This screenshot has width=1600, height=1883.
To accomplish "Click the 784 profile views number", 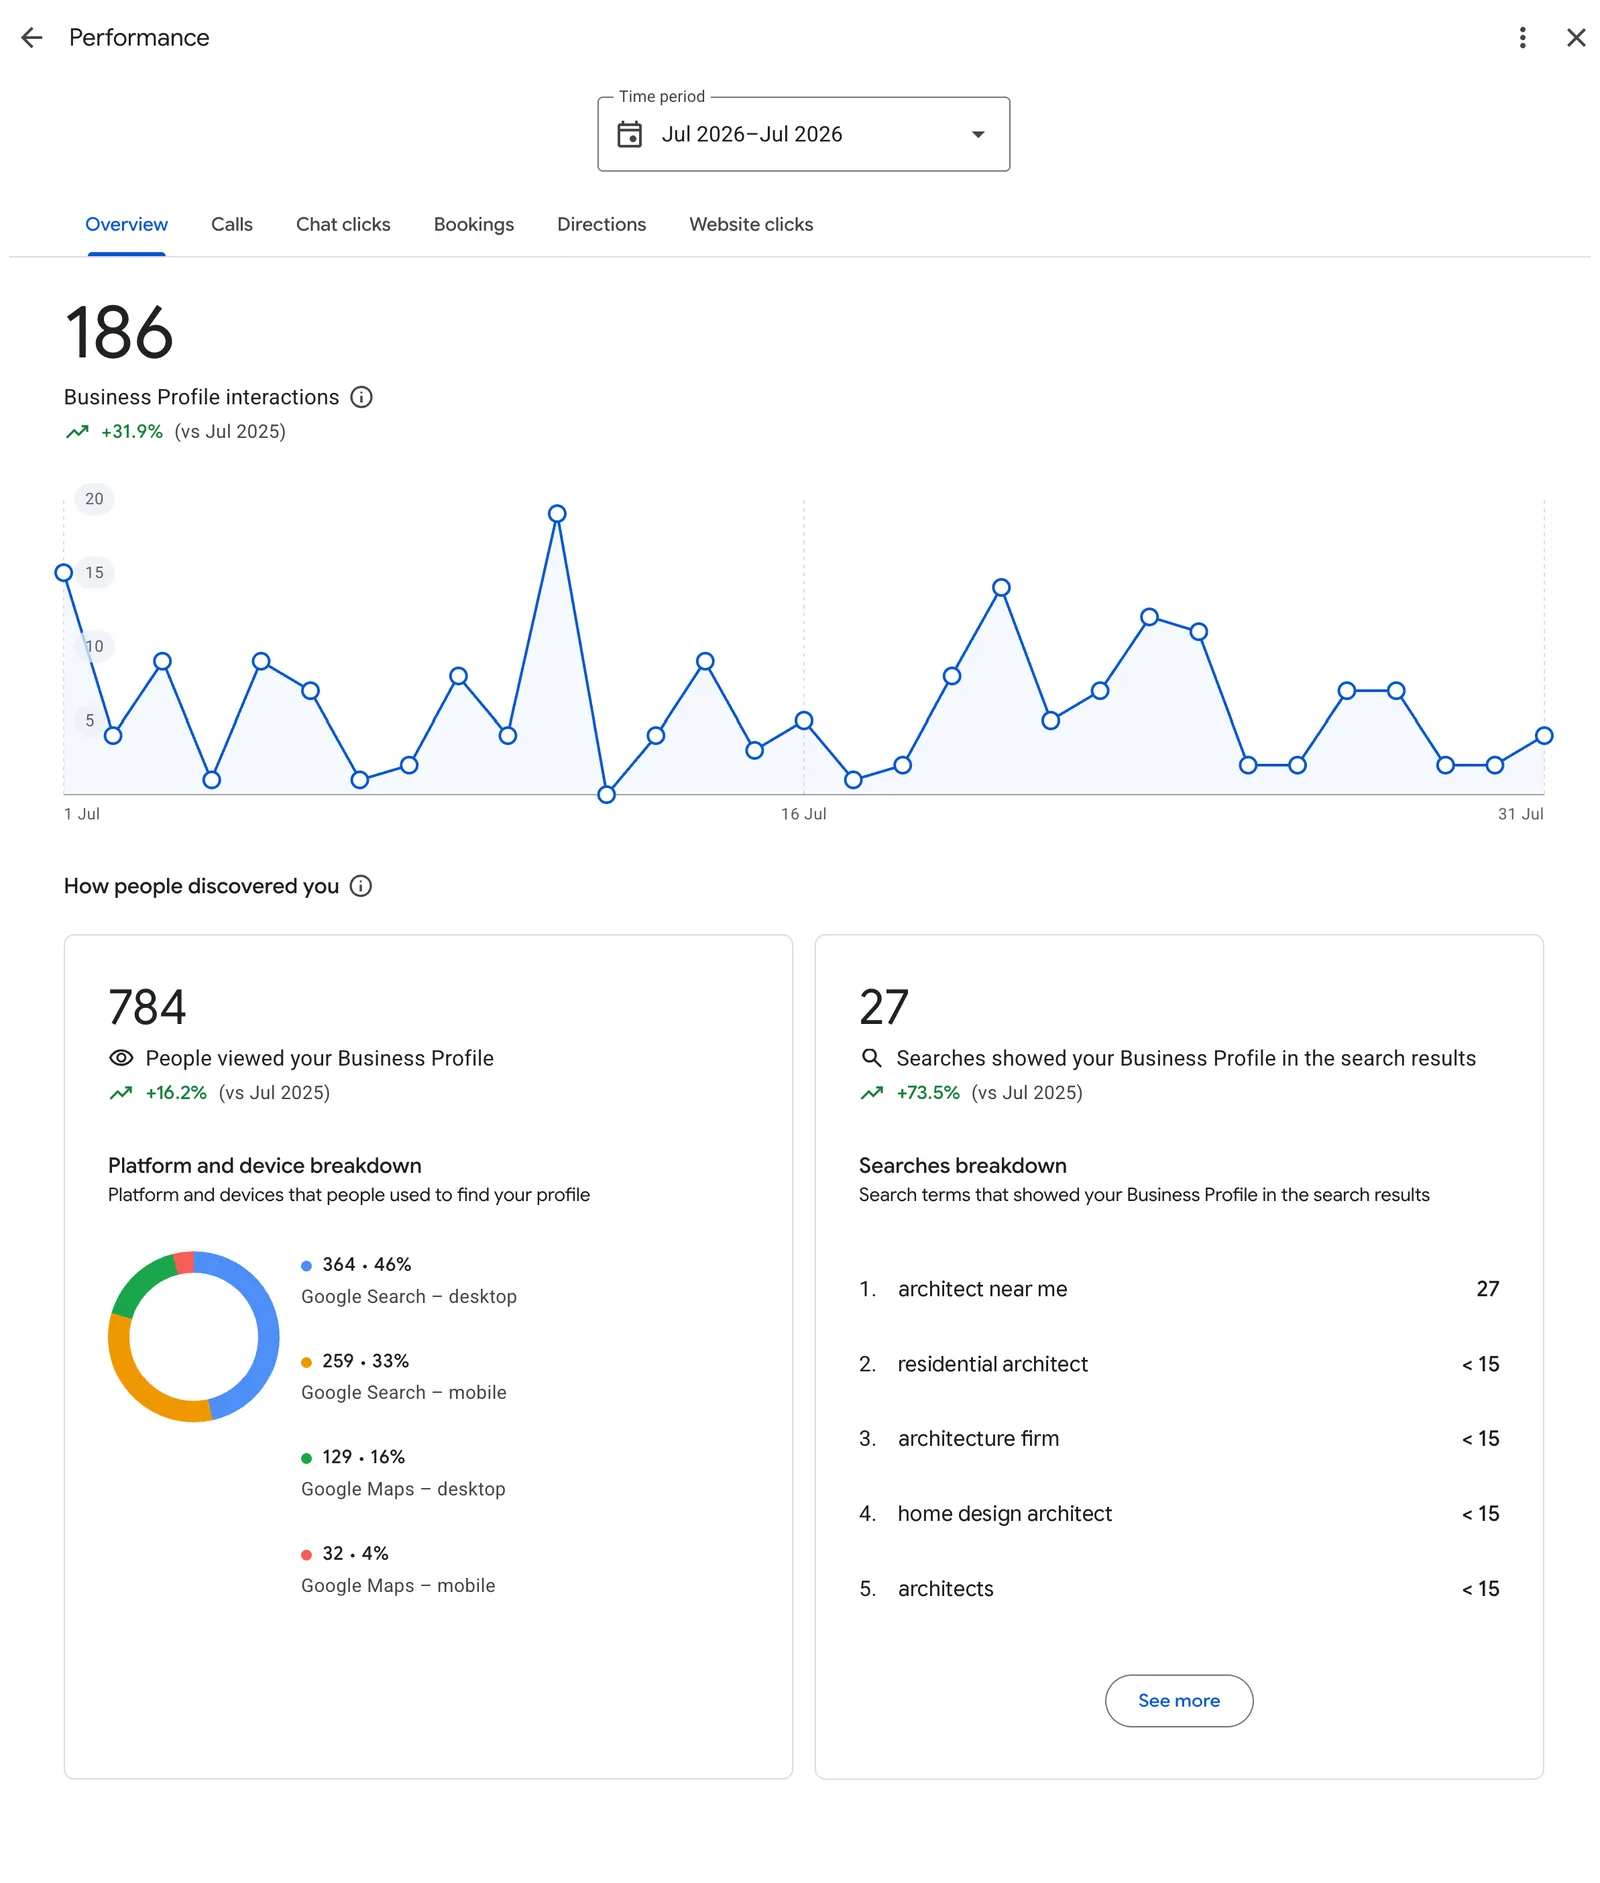I will point(147,1007).
